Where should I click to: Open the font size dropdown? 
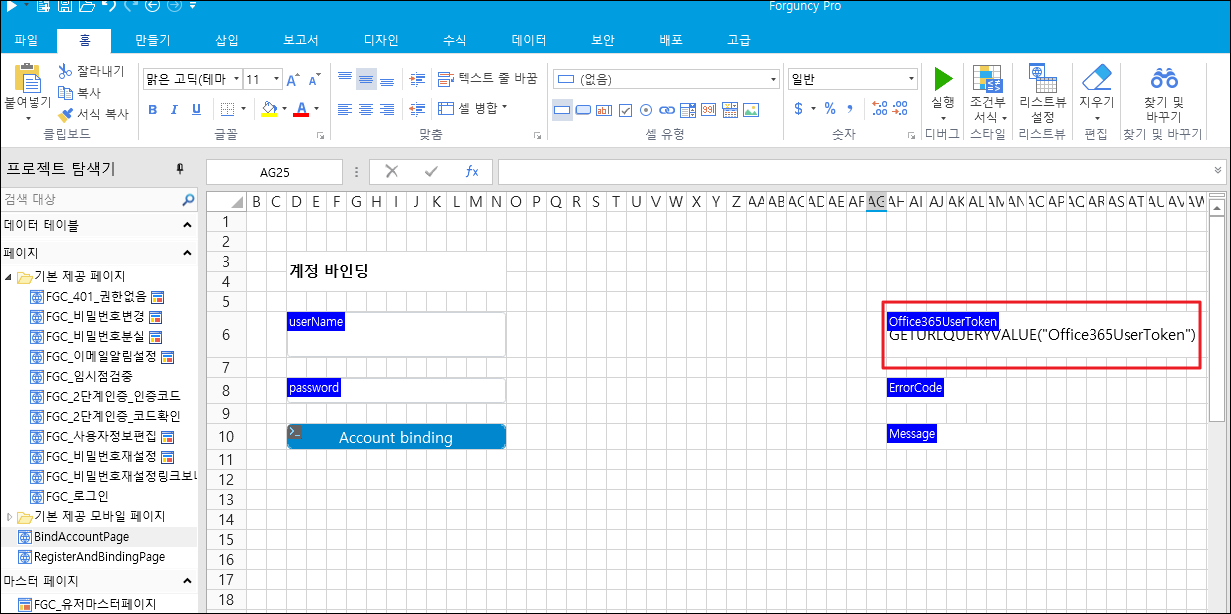pyautogui.click(x=276, y=79)
